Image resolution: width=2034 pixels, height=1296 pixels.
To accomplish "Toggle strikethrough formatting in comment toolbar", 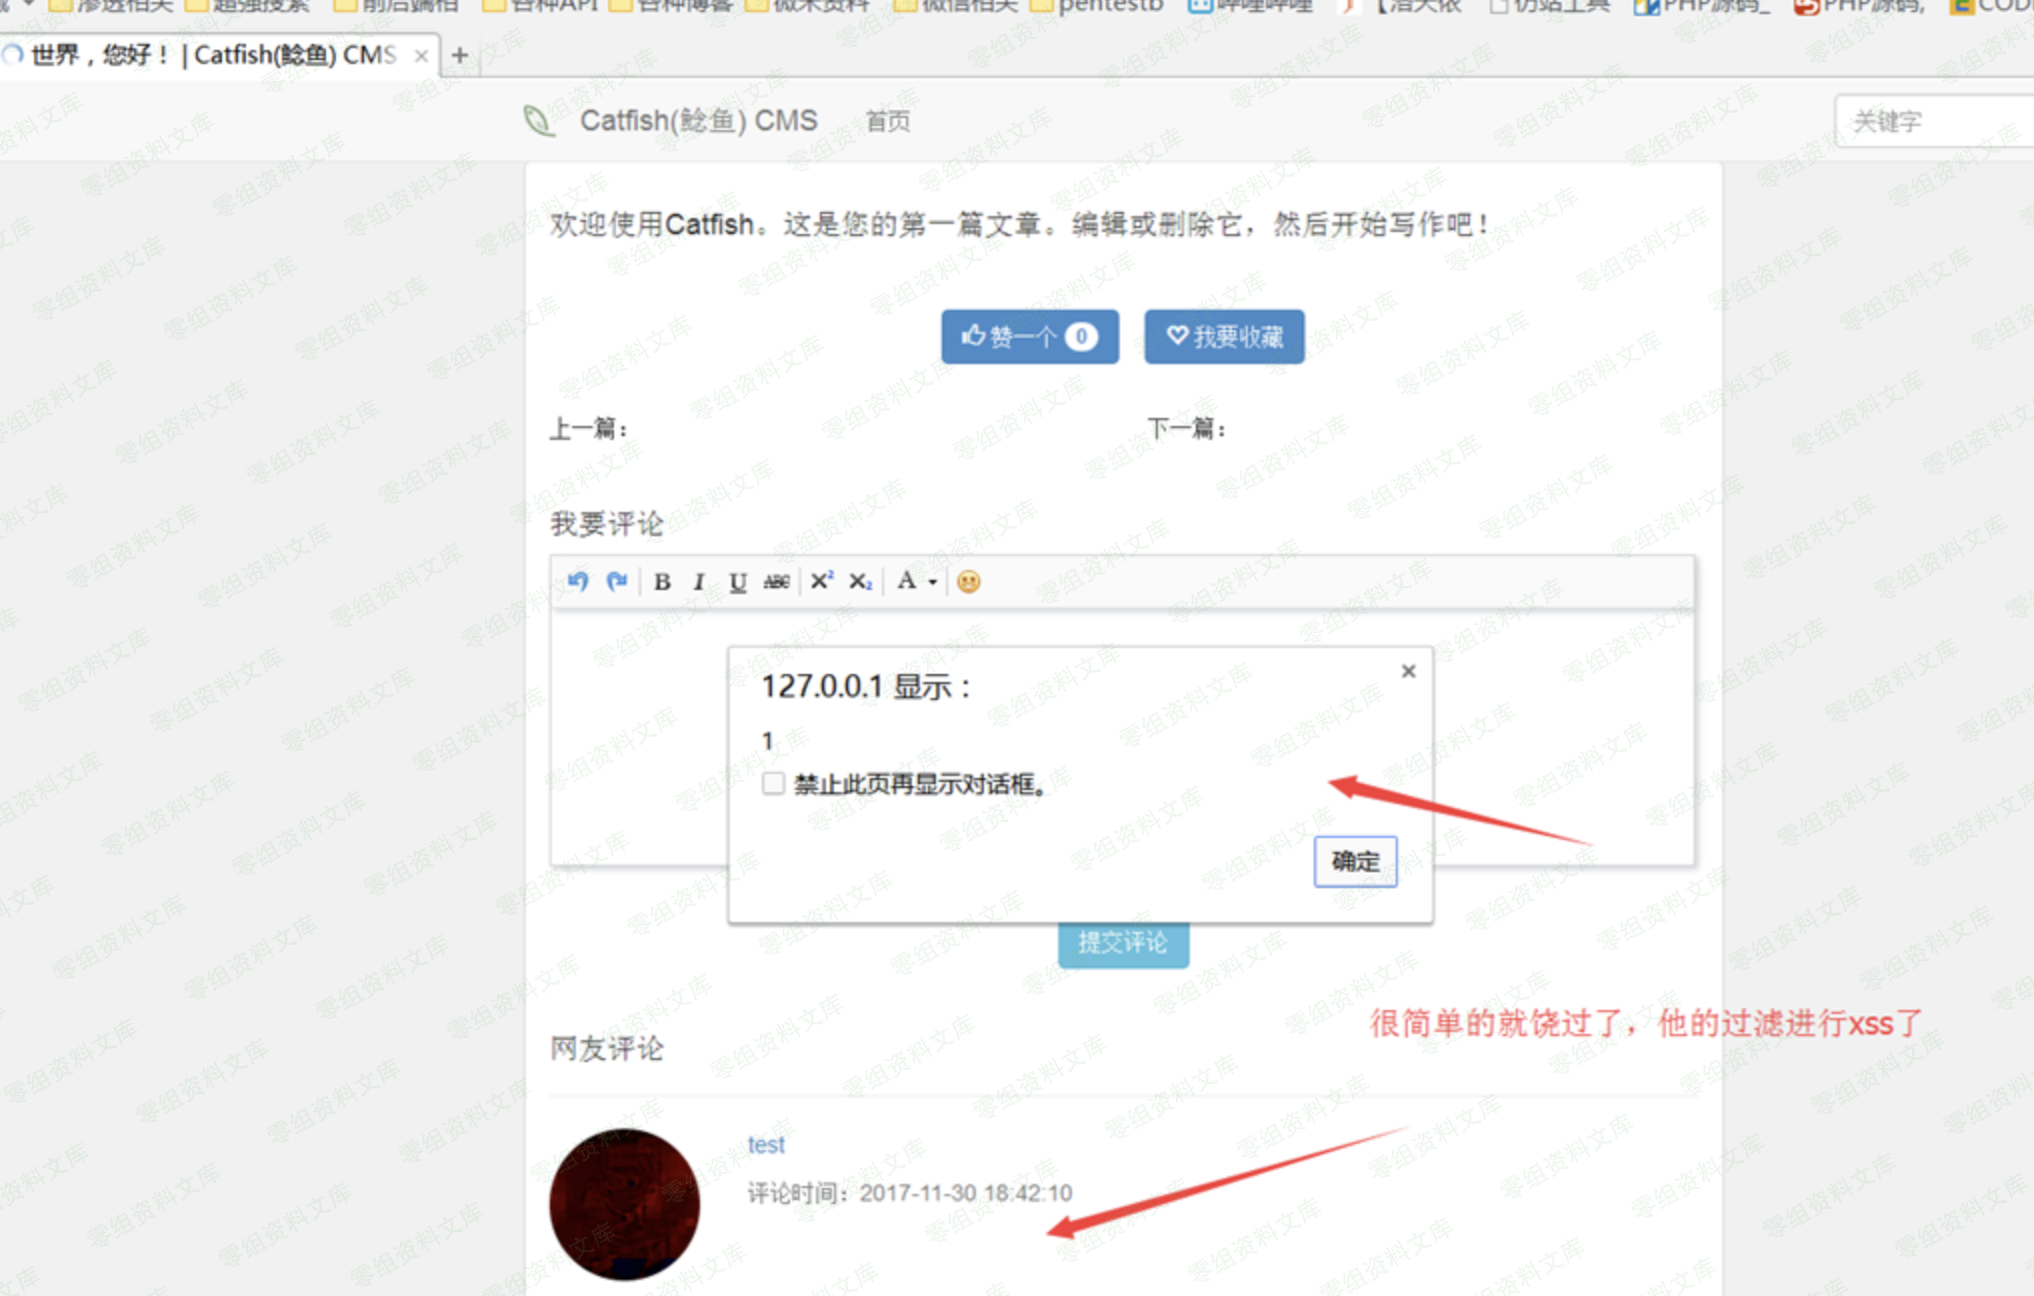I will pos(776,582).
